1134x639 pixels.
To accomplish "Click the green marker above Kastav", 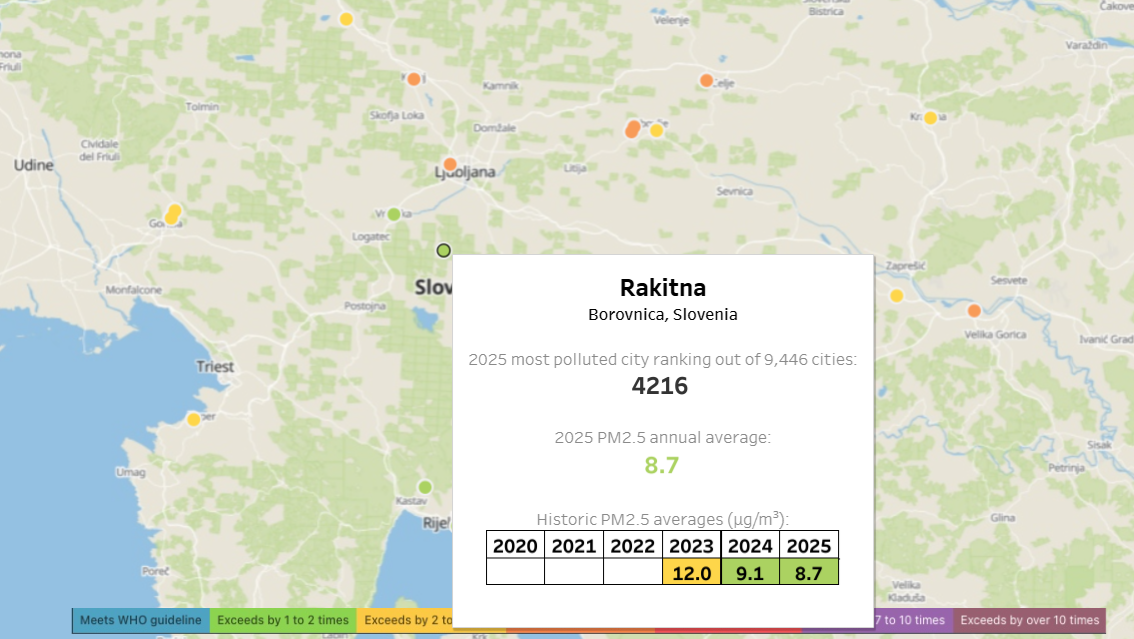I will tap(425, 487).
